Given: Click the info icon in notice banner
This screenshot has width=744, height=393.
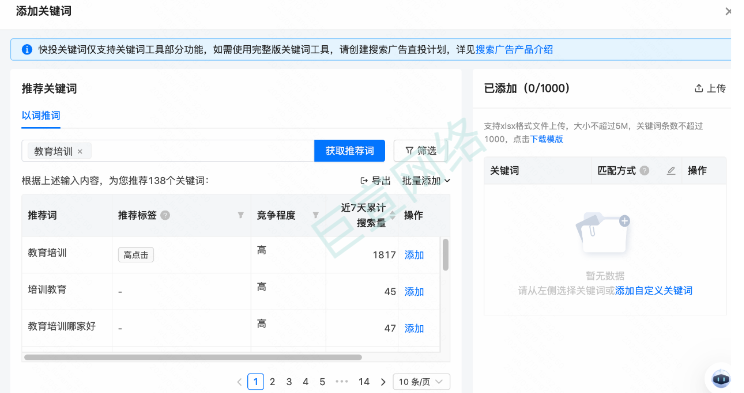Looking at the screenshot, I should pos(27,50).
